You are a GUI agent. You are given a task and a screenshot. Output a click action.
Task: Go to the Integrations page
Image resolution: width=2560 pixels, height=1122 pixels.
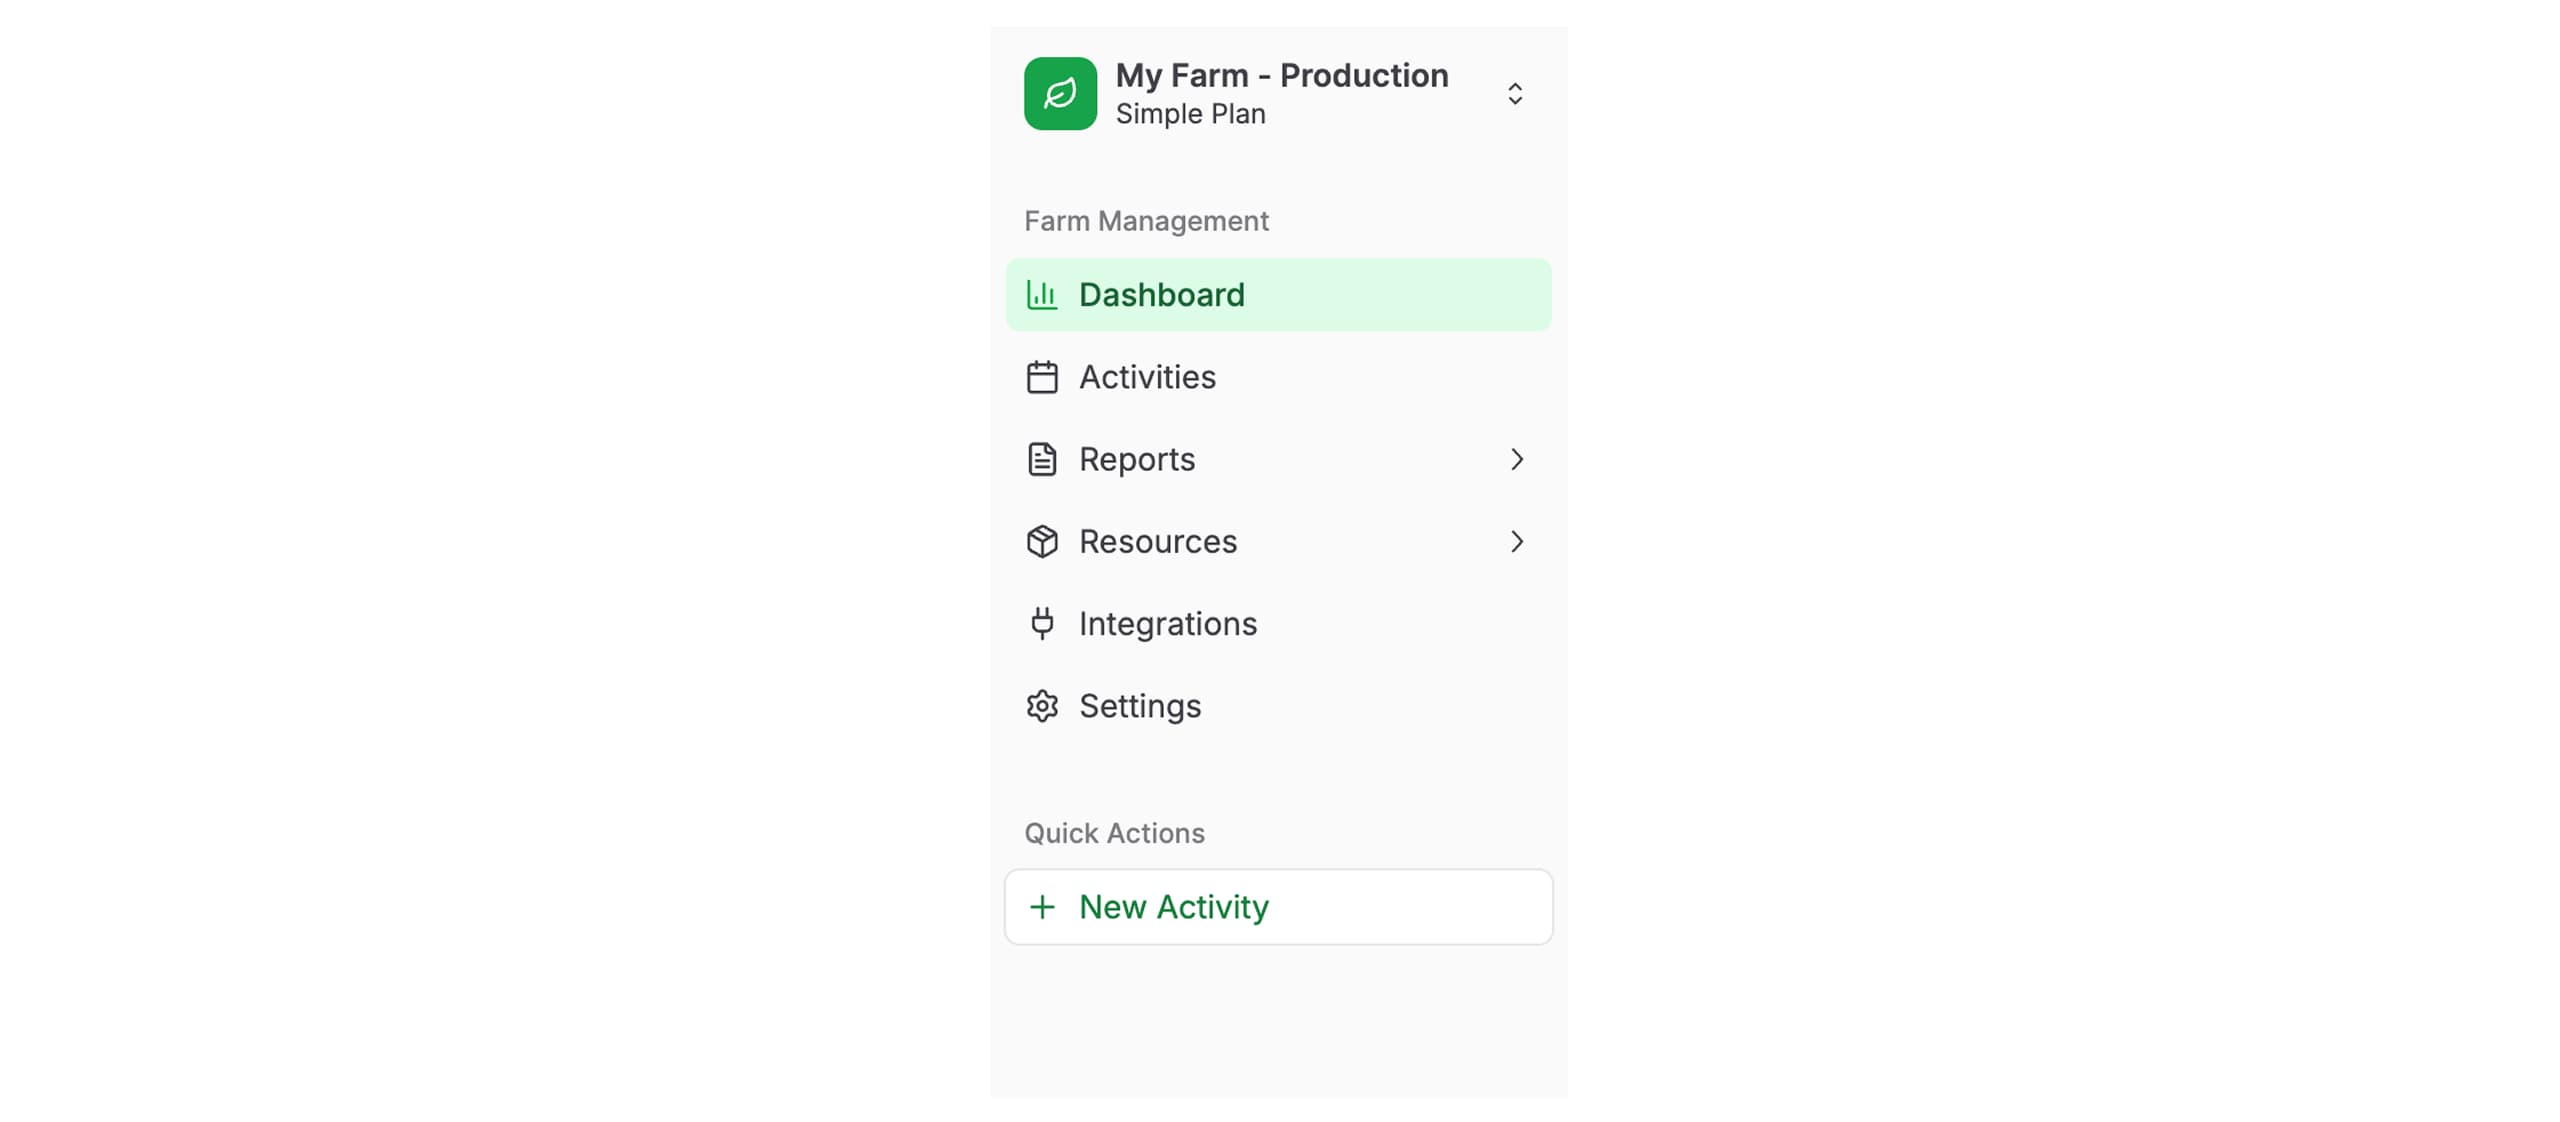(1167, 623)
